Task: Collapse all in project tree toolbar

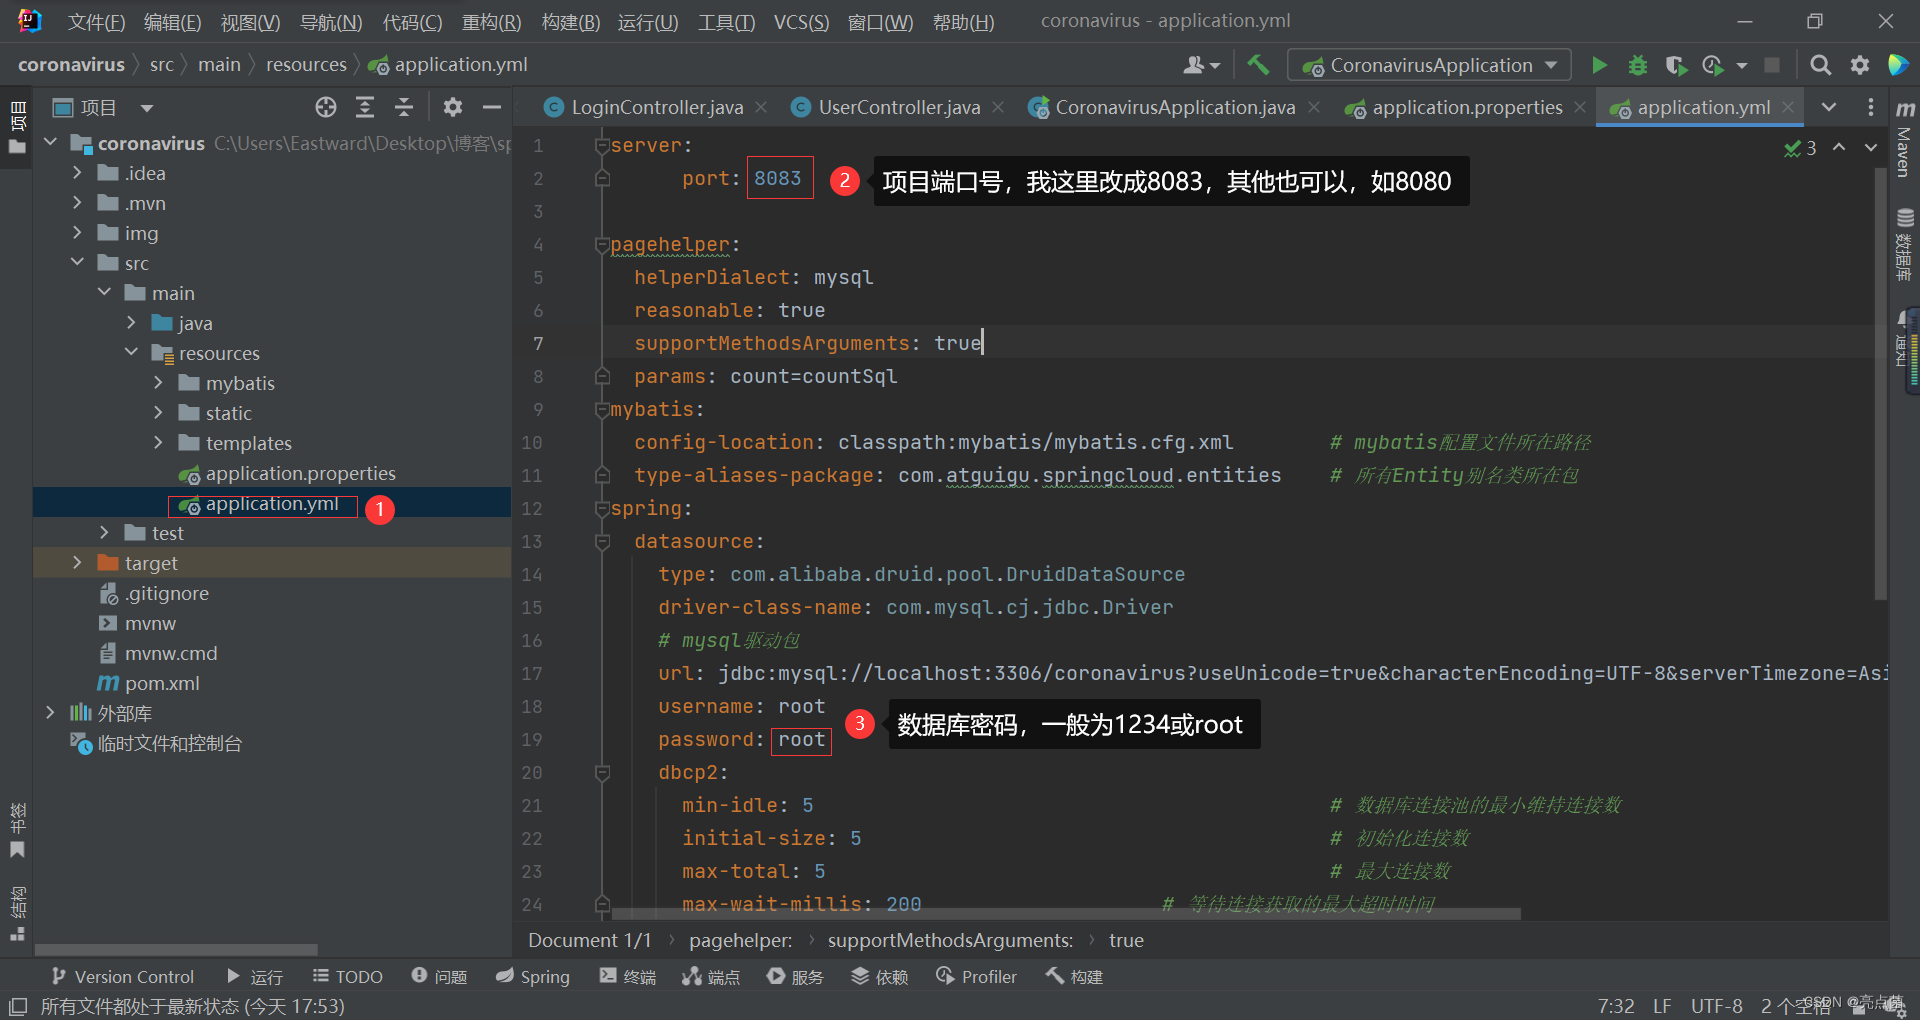Action: (x=404, y=107)
